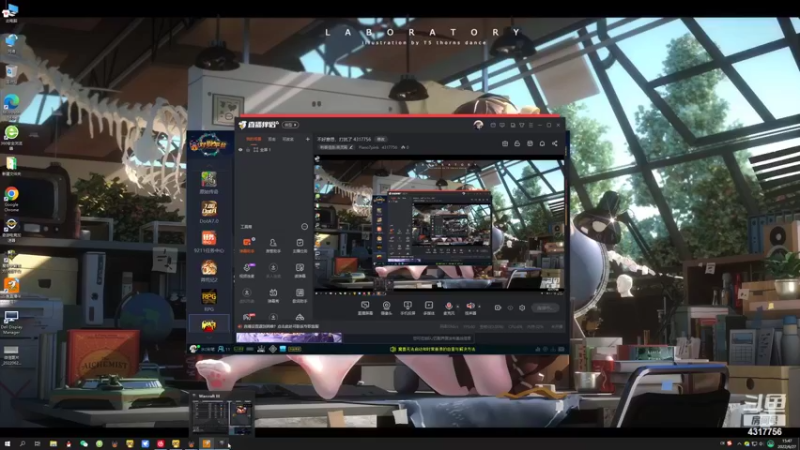The width and height of the screenshot is (800, 450).
Task: Add a camera source from bottom toolbar
Action: click(x=386, y=308)
